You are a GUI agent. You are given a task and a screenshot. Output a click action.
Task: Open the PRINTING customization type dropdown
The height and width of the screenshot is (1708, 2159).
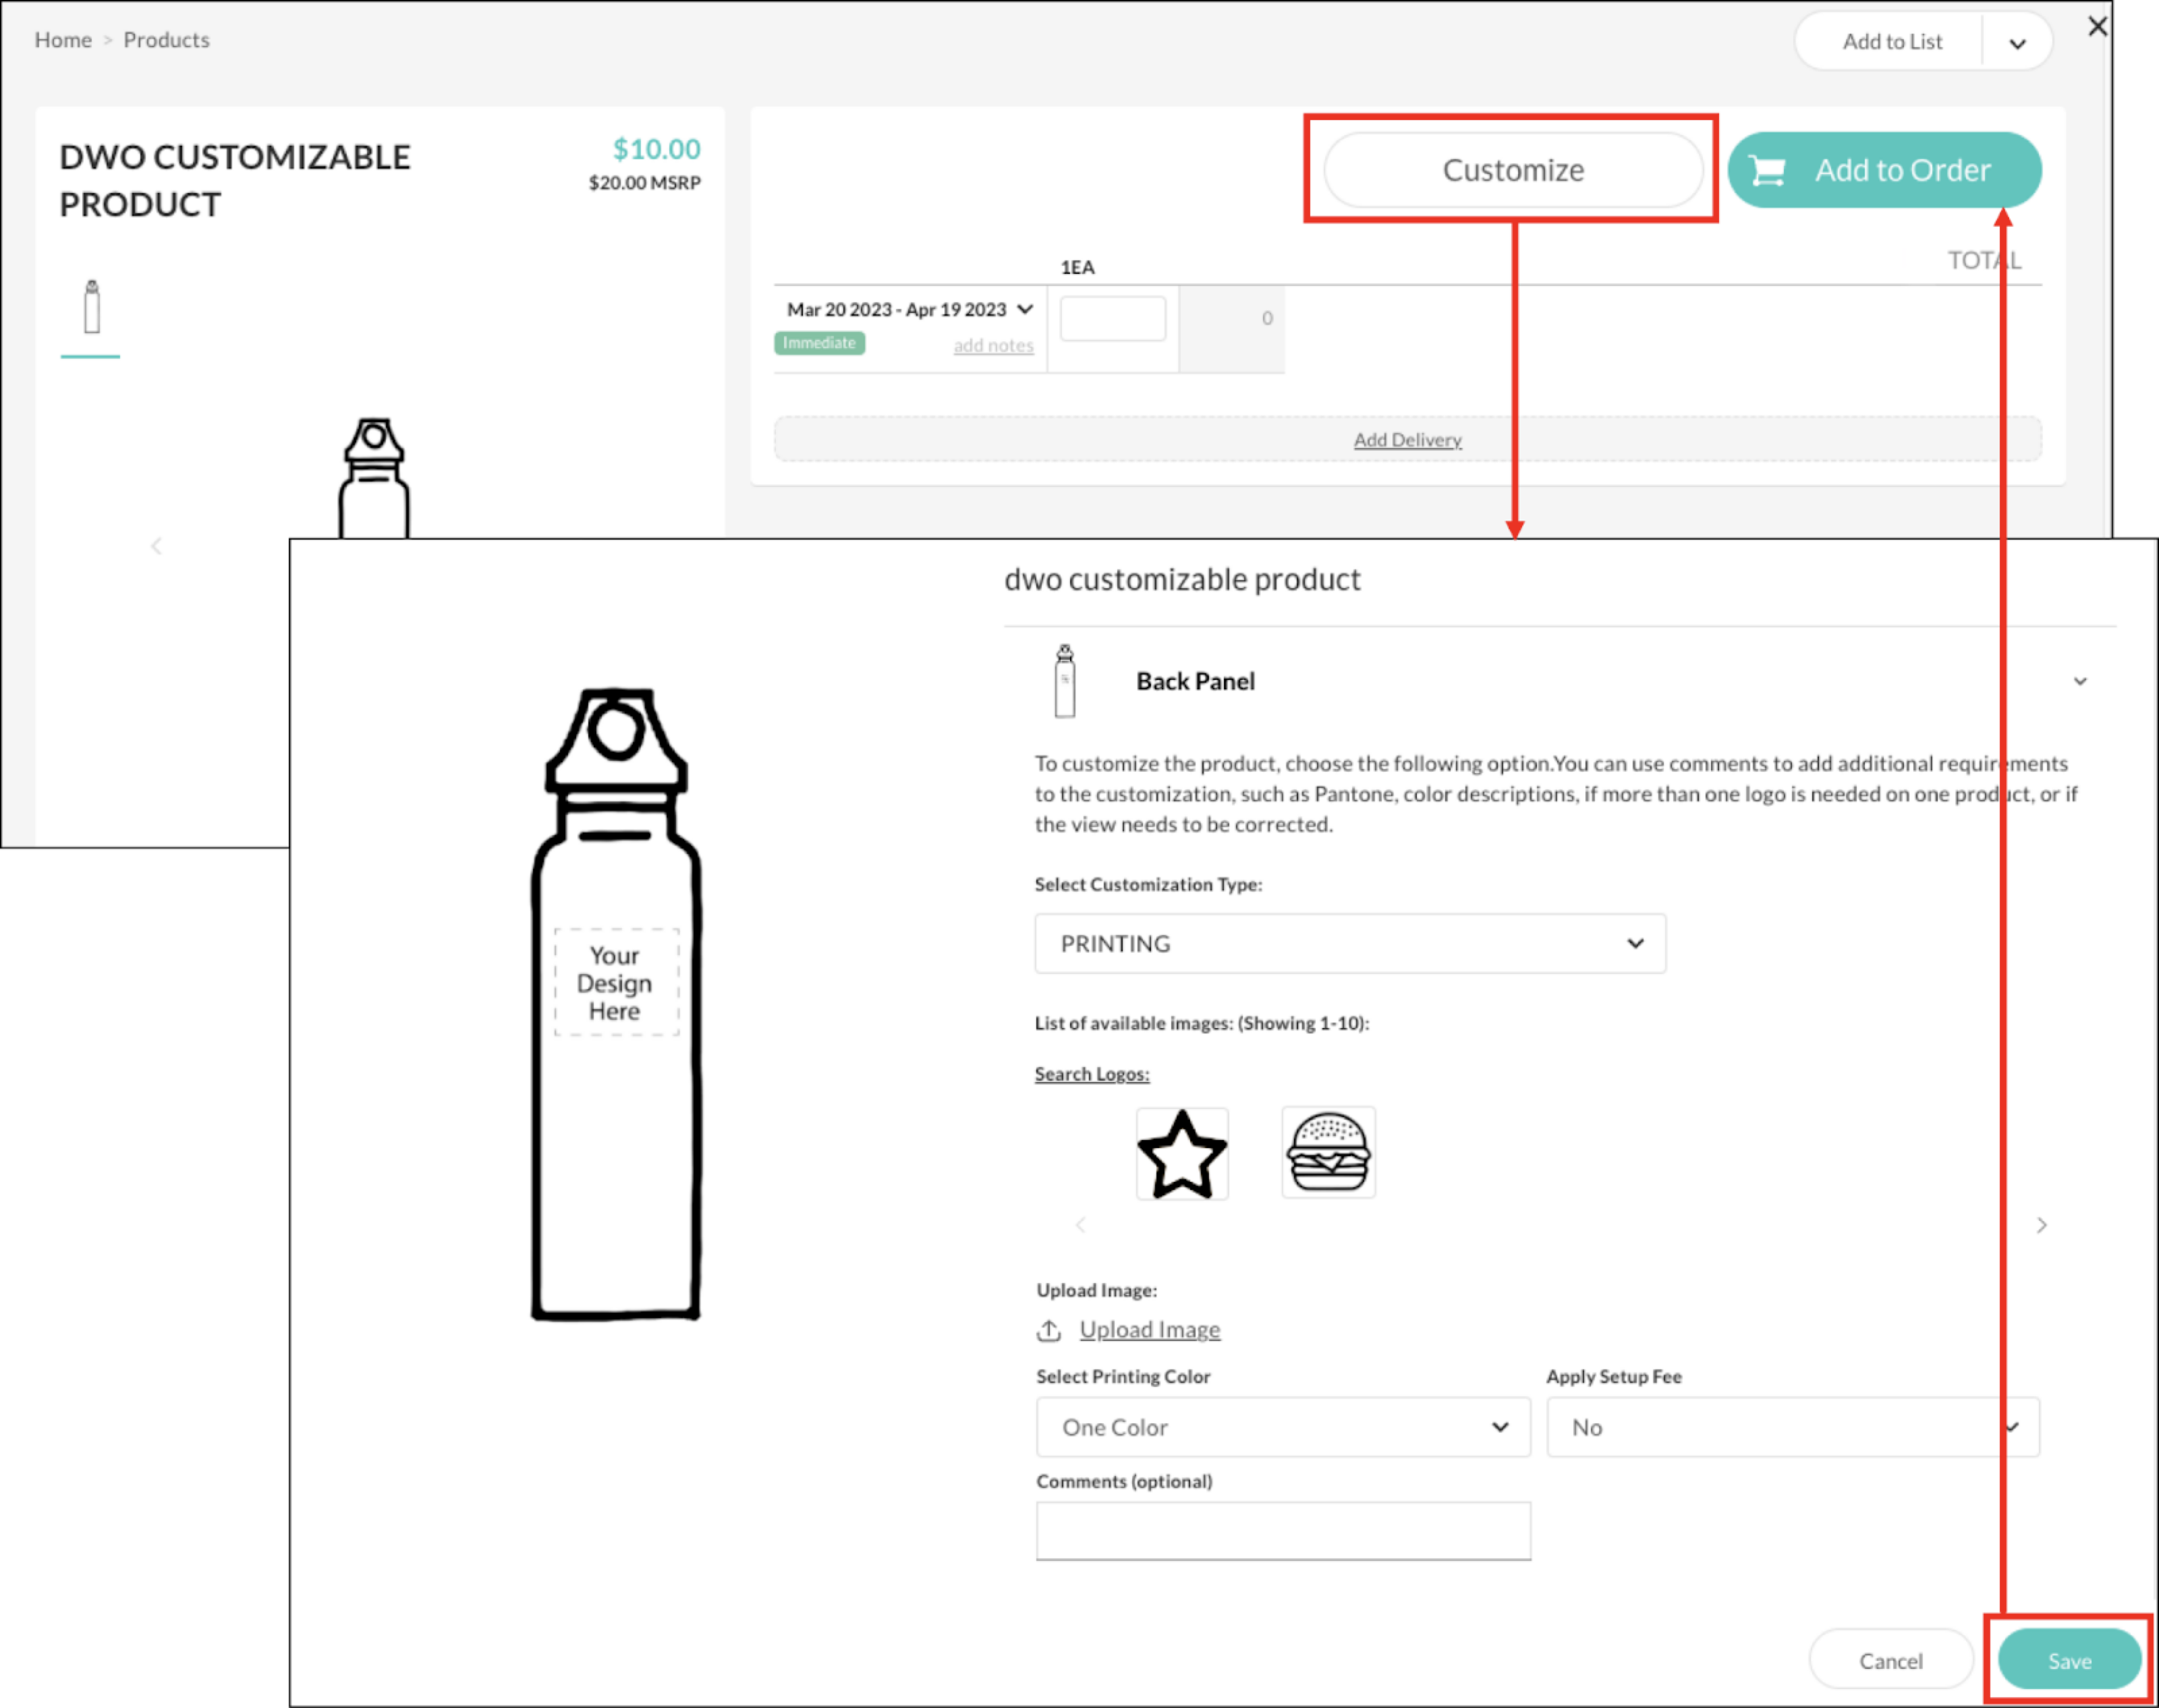pyautogui.click(x=1350, y=943)
